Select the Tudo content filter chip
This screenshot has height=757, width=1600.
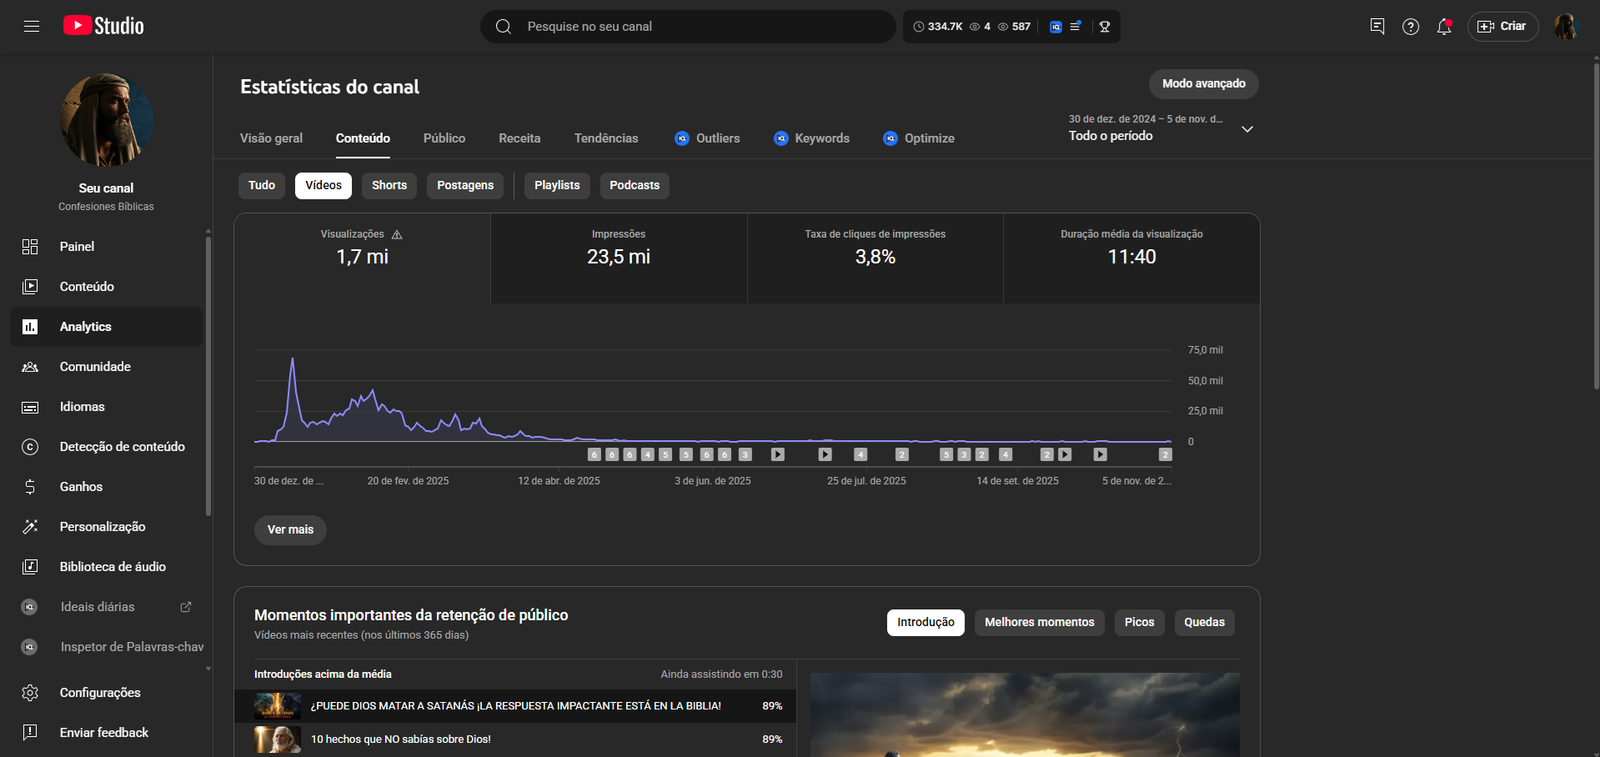coord(262,186)
